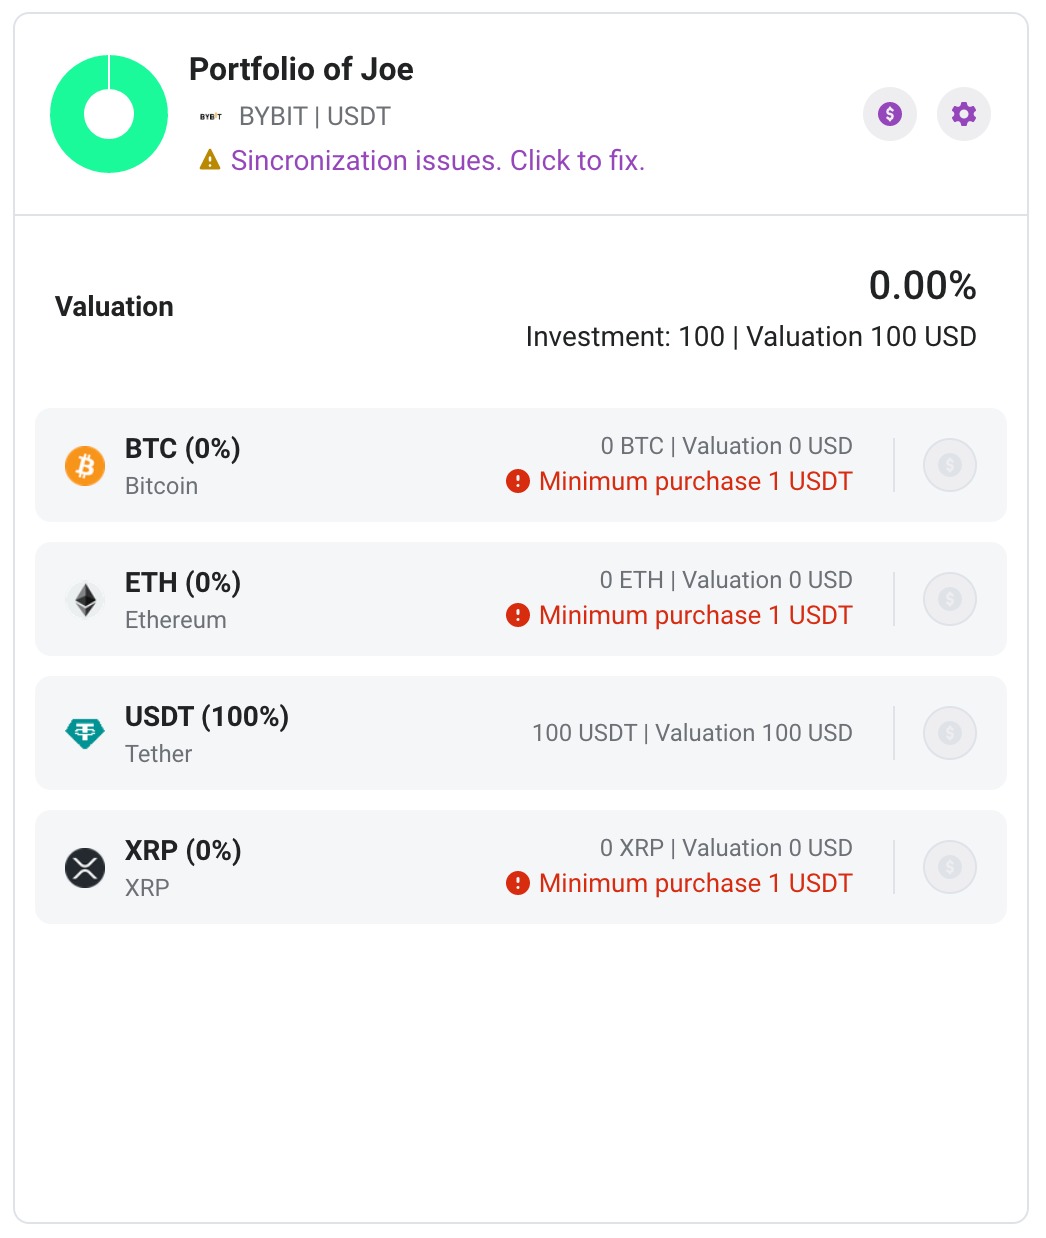Click the dollar button in USDT row
This screenshot has width=1046, height=1238.
[949, 733]
